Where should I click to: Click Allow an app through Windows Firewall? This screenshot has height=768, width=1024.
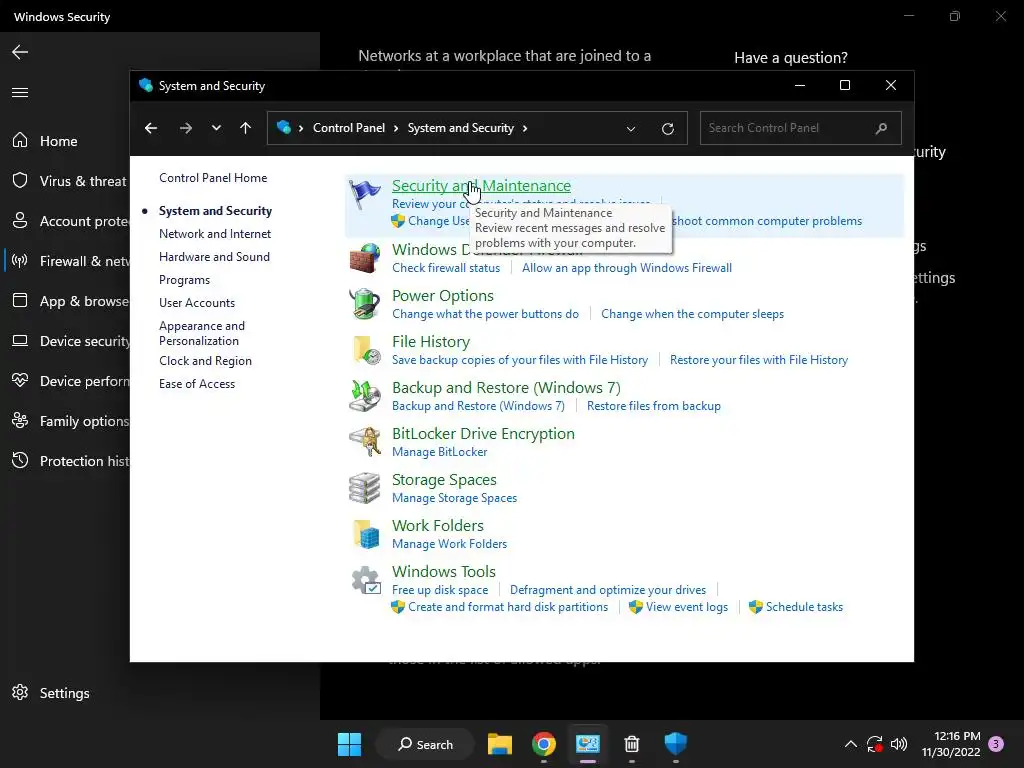tap(627, 268)
